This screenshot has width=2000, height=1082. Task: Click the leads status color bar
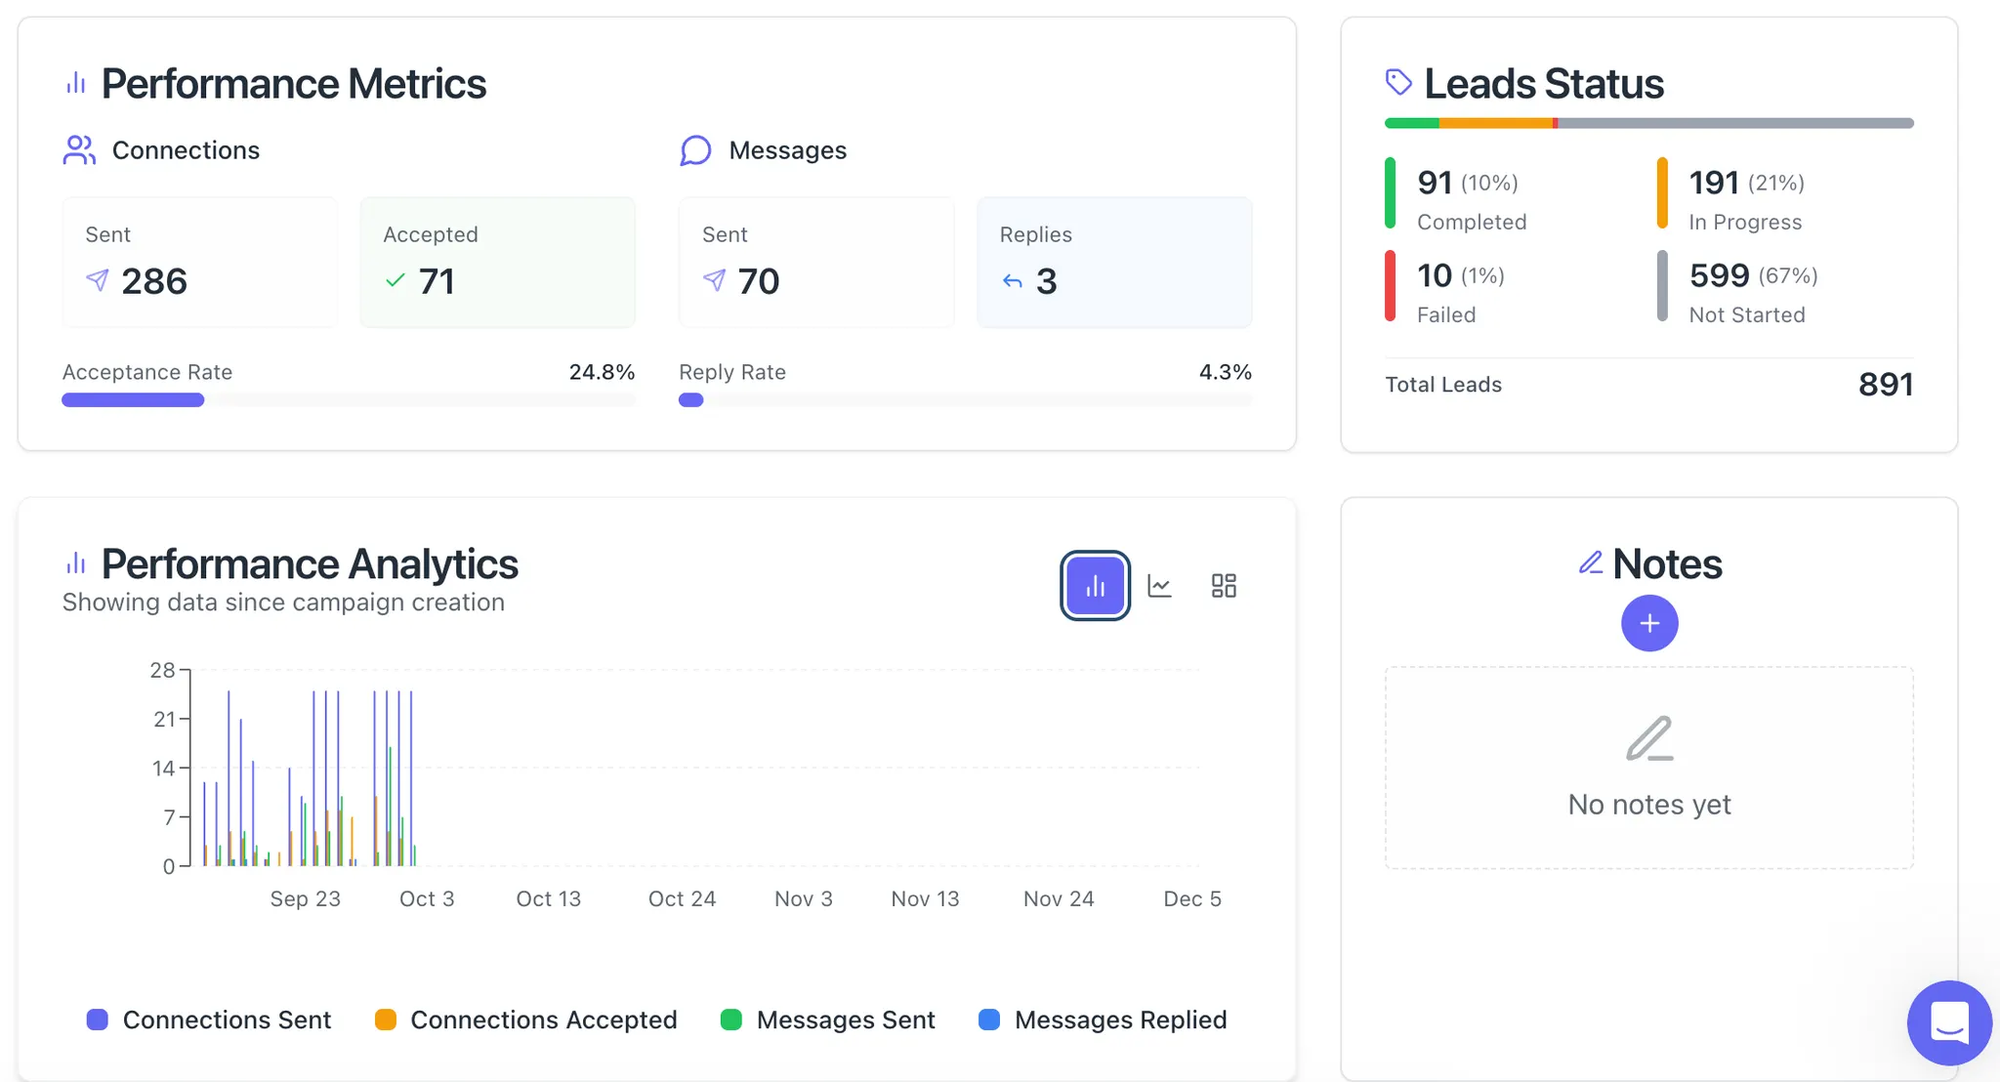1648,123
